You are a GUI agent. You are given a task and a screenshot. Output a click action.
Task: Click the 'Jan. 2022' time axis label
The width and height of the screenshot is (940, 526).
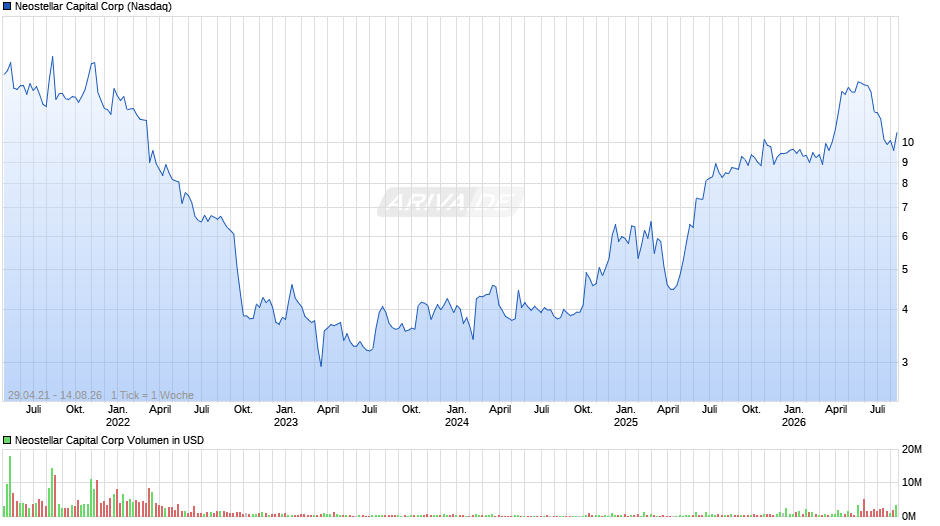point(118,416)
